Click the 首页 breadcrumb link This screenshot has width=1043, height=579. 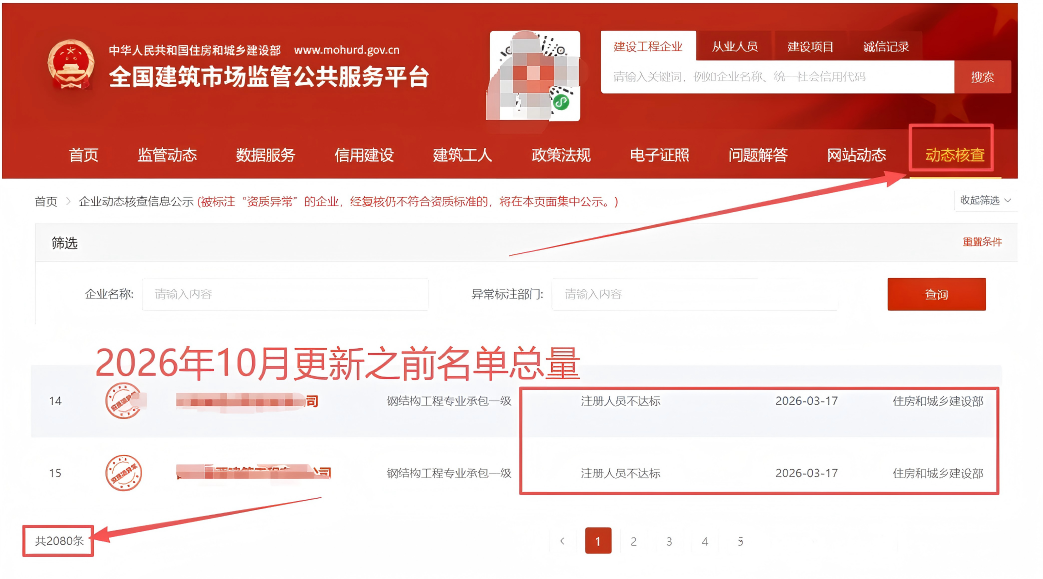[46, 202]
